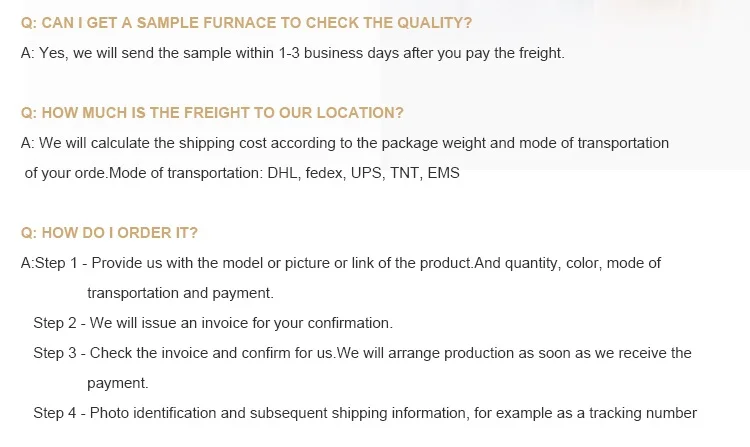Click the answer about sending the sample
The height and width of the screenshot is (447, 750).
point(292,53)
